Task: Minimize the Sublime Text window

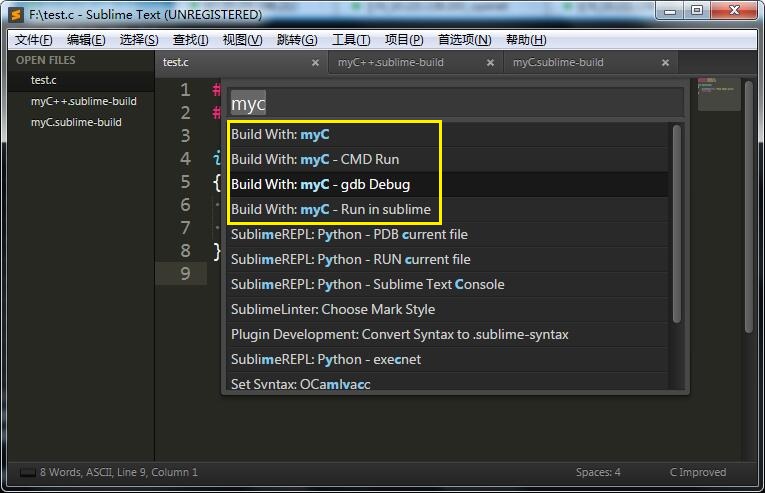Action: (670, 11)
